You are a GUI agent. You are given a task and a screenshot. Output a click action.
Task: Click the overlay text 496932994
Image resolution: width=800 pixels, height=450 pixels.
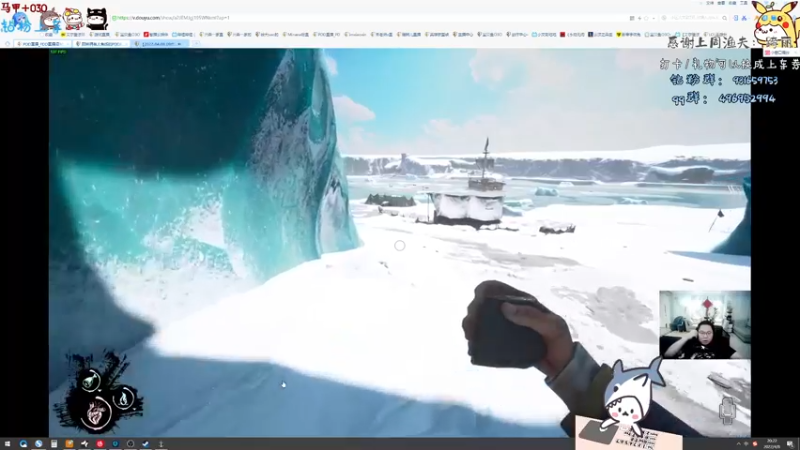click(x=746, y=98)
